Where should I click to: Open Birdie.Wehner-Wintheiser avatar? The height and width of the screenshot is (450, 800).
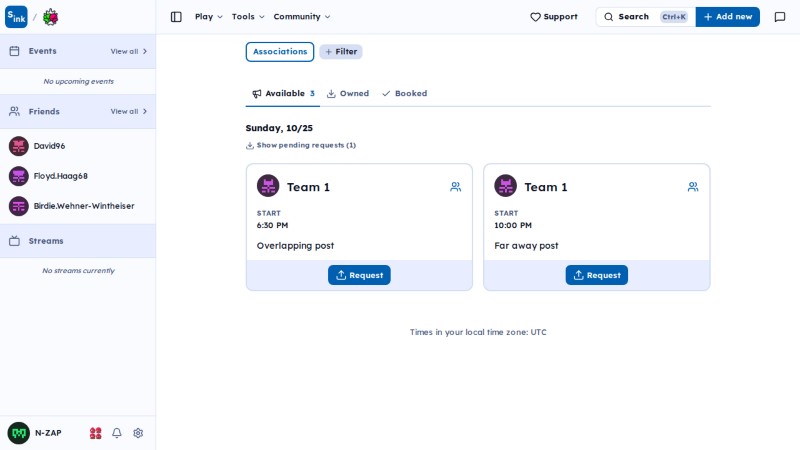click(18, 206)
